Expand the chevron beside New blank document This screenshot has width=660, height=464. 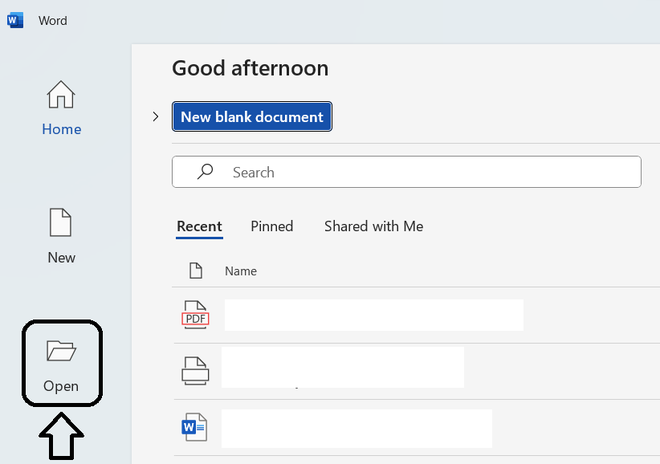tap(155, 117)
